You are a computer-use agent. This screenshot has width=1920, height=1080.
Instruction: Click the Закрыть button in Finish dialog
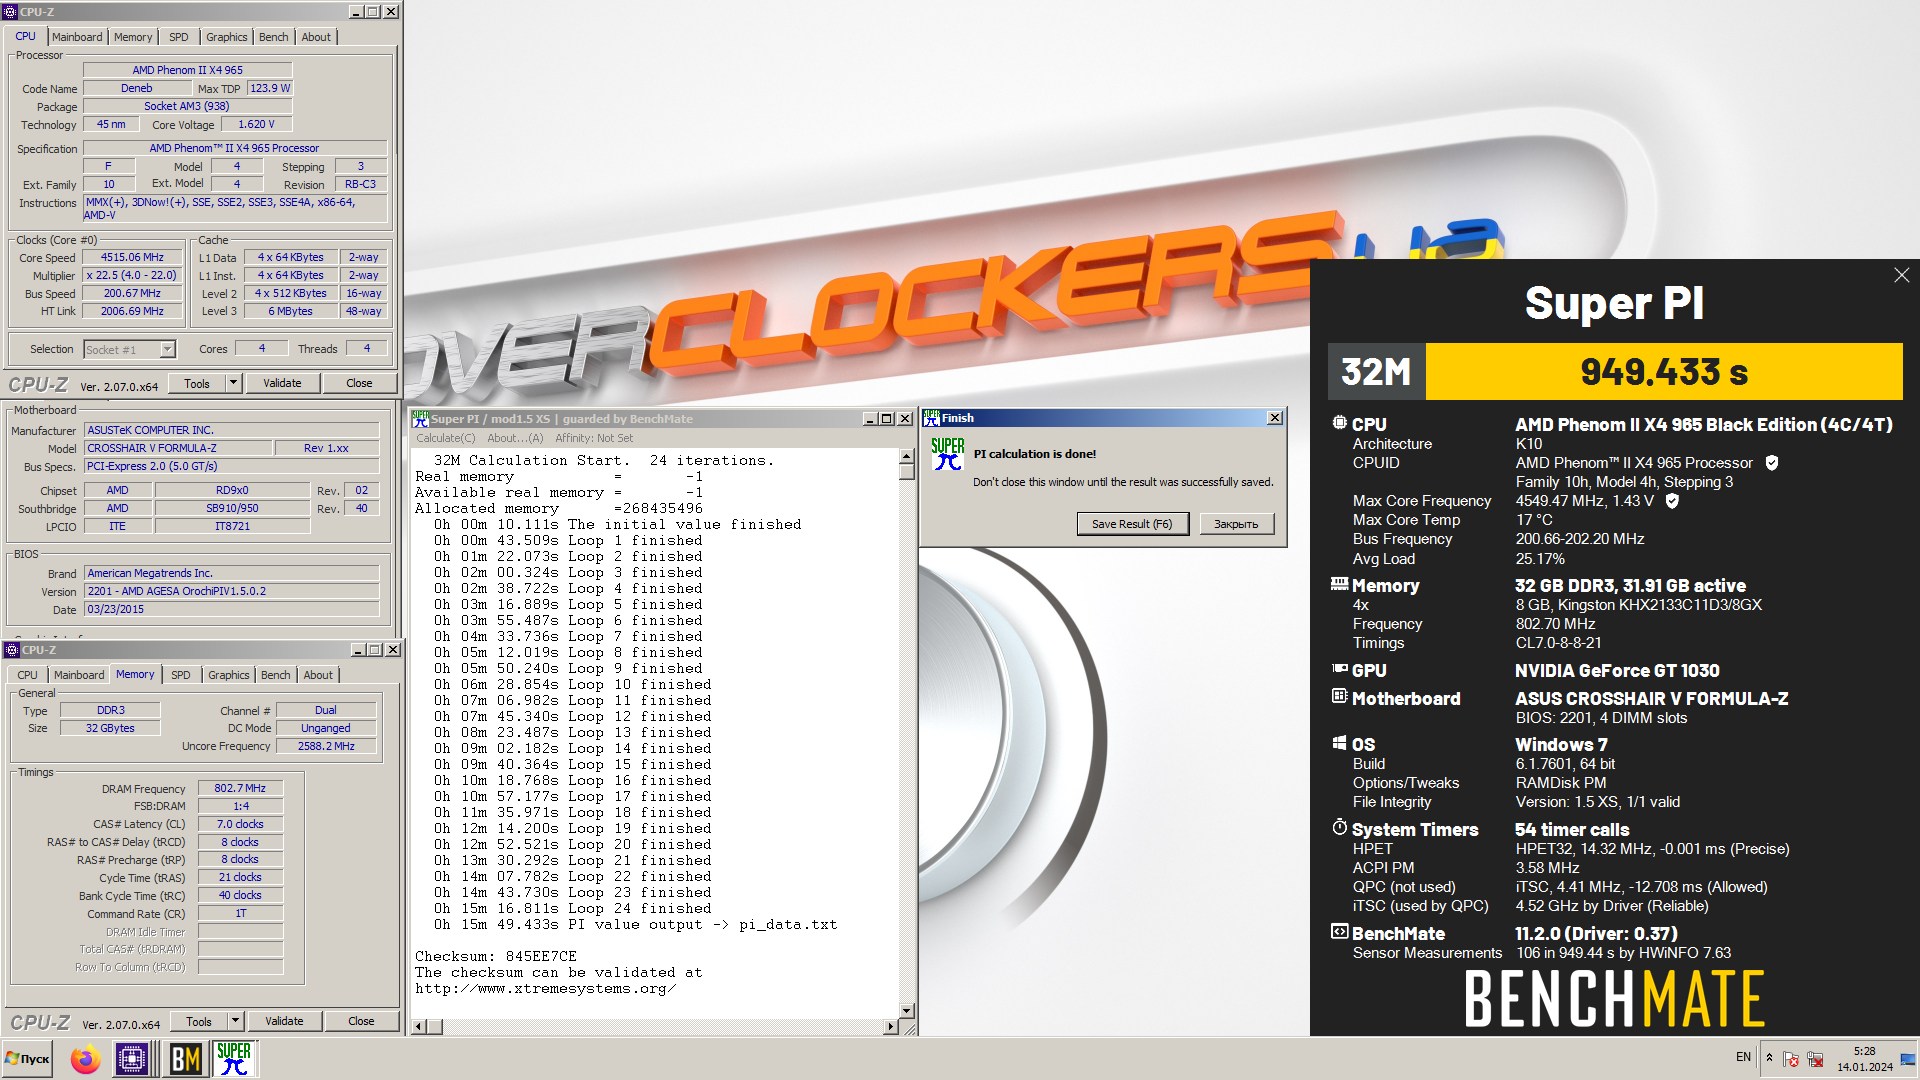point(1236,524)
